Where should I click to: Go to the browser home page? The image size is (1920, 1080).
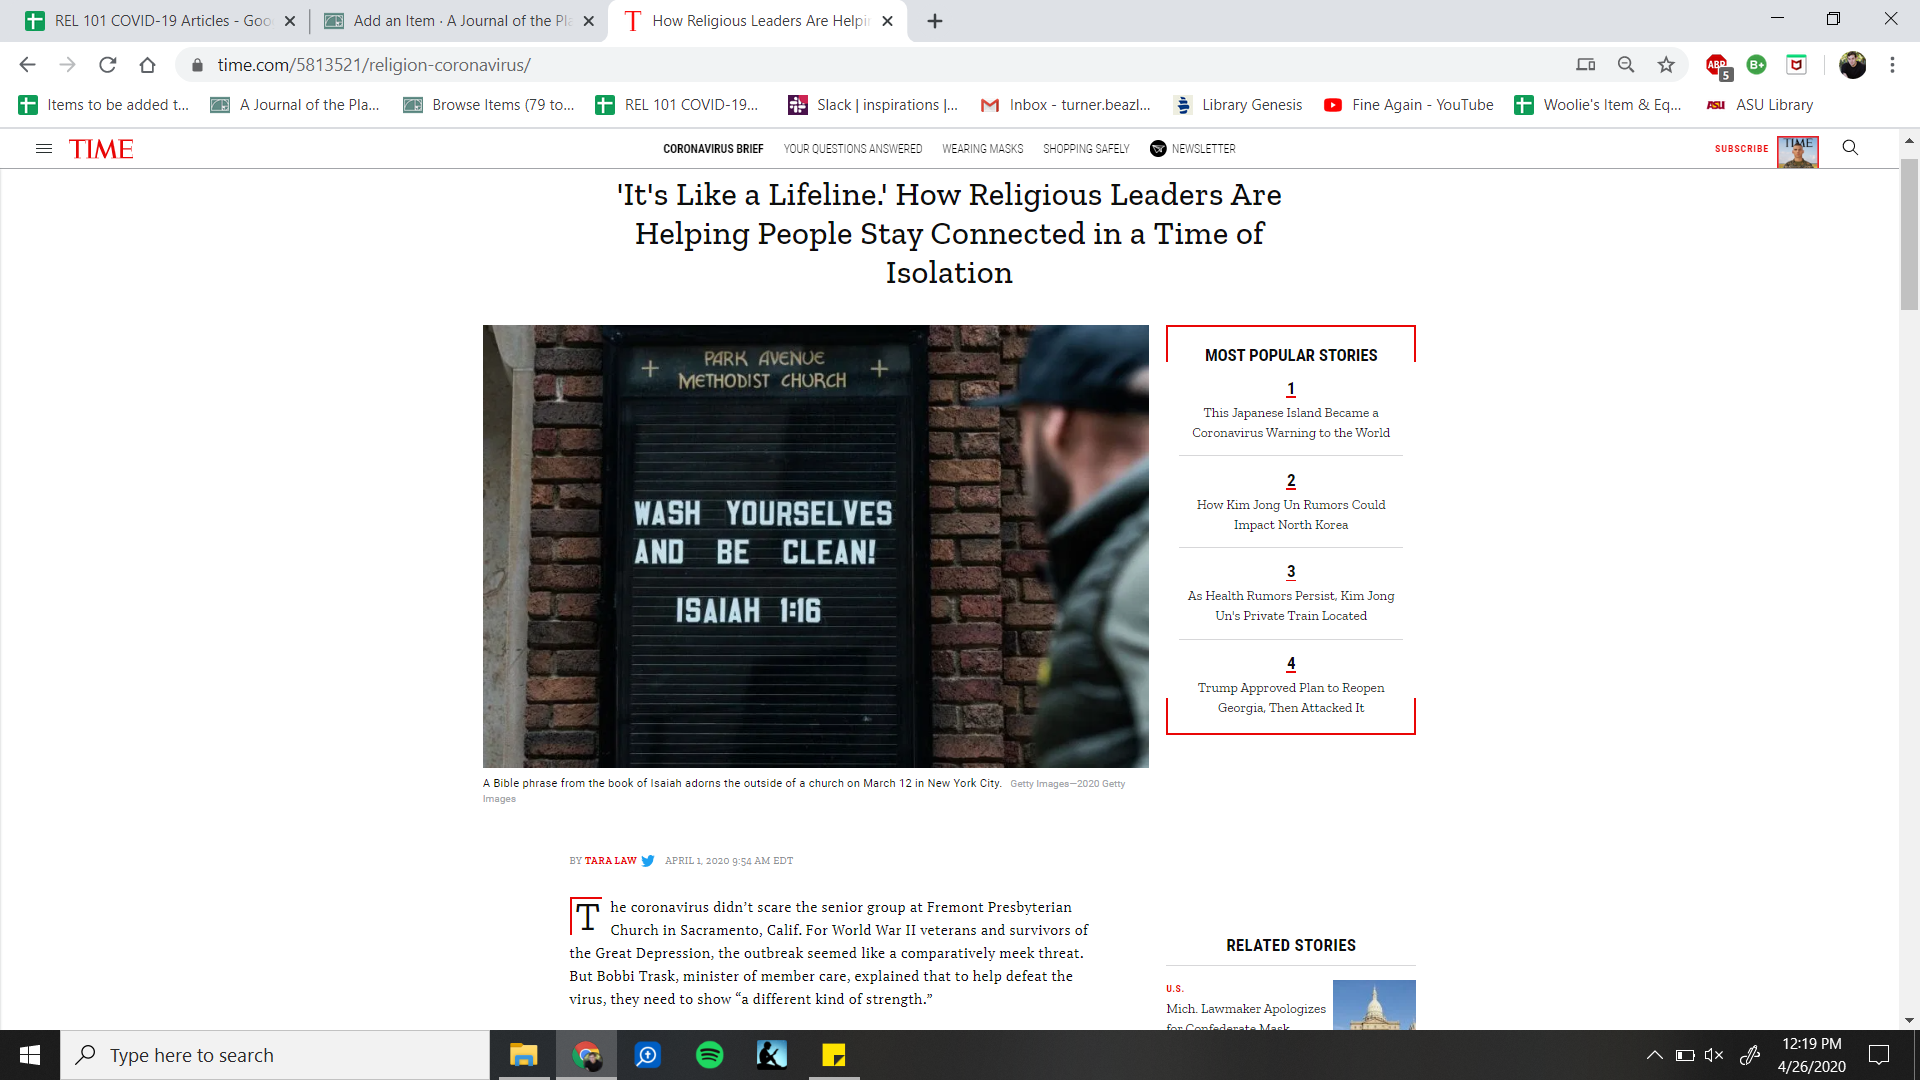pos(148,65)
